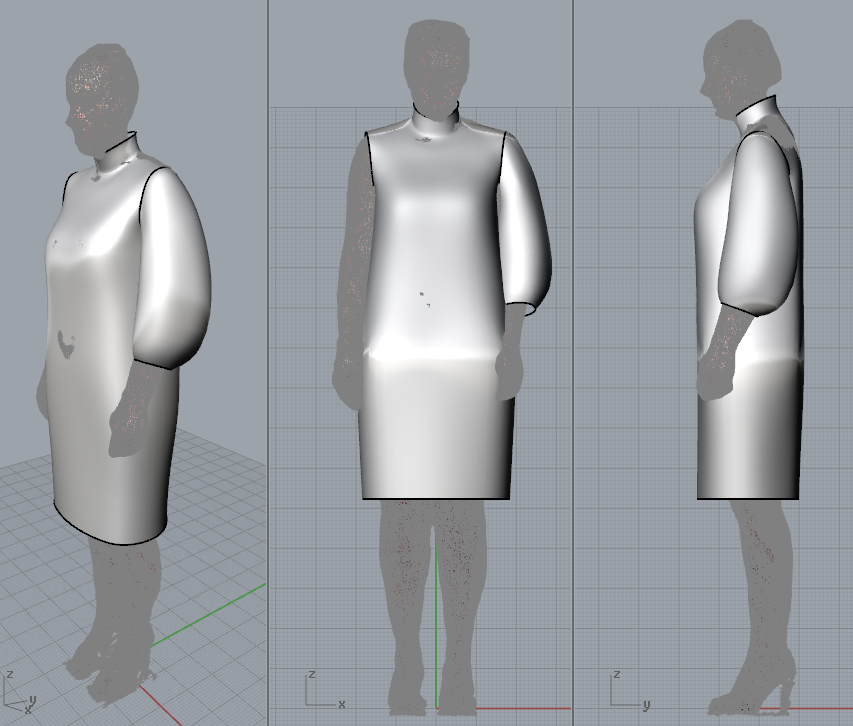
Task: Click the z-y axes icon in the side view
Action: pyautogui.click(x=630, y=691)
